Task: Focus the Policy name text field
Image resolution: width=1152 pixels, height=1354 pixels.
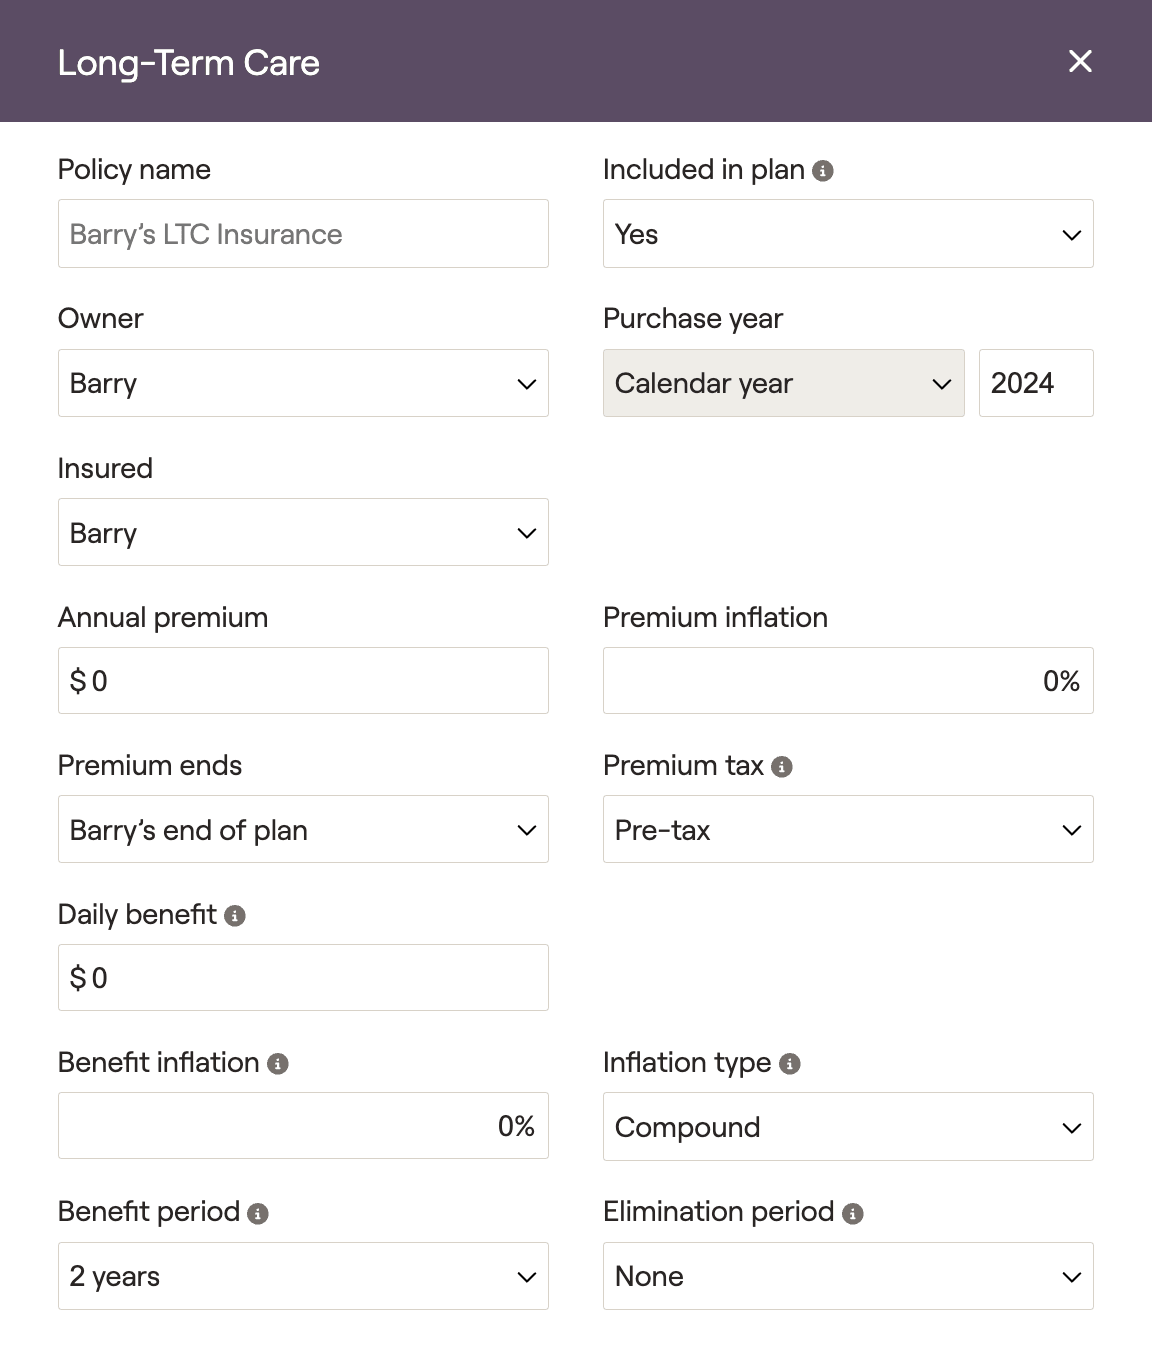Action: point(303,234)
